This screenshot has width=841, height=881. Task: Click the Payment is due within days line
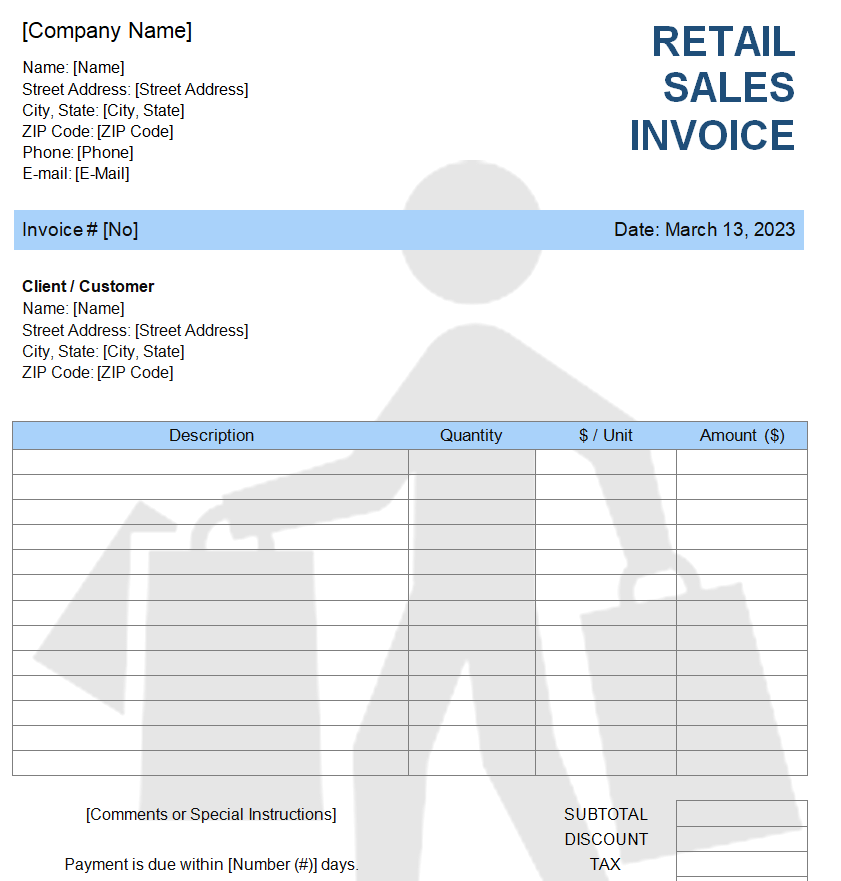(211, 865)
